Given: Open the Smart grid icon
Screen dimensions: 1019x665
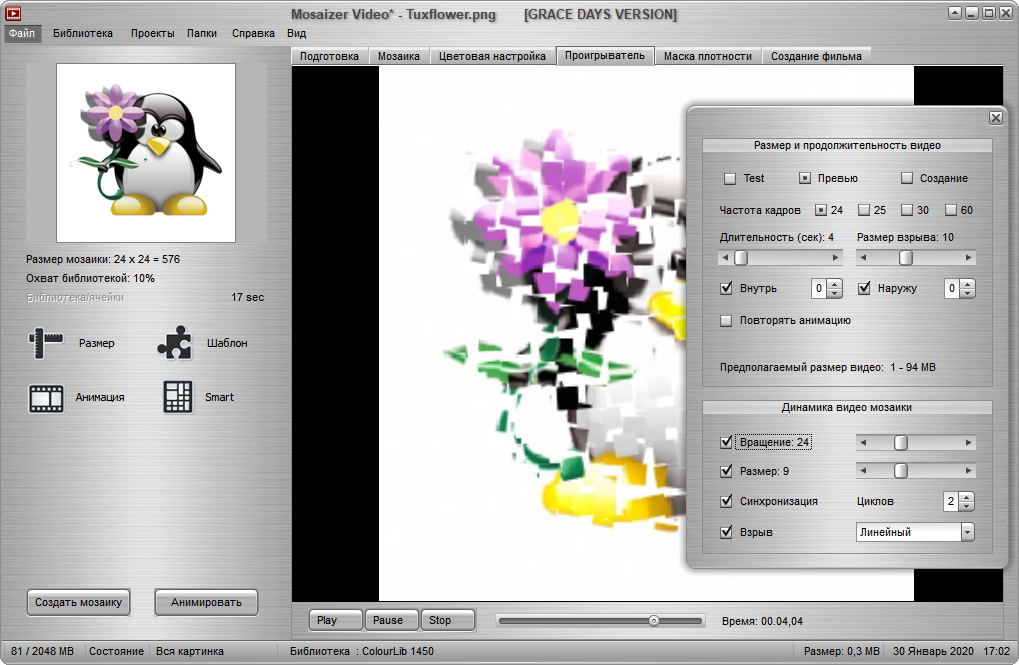Looking at the screenshot, I should (177, 397).
